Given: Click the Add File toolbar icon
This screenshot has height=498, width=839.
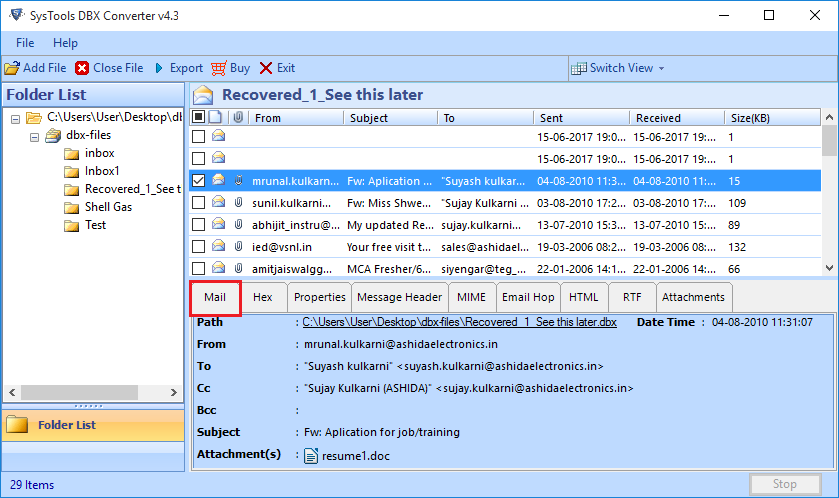Looking at the screenshot, I should click(12, 68).
